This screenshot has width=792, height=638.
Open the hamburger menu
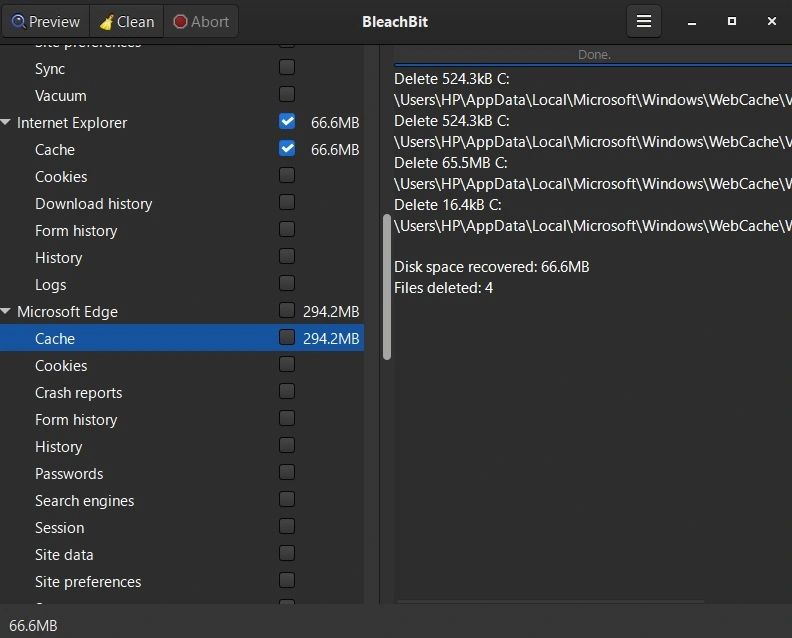[x=644, y=21]
